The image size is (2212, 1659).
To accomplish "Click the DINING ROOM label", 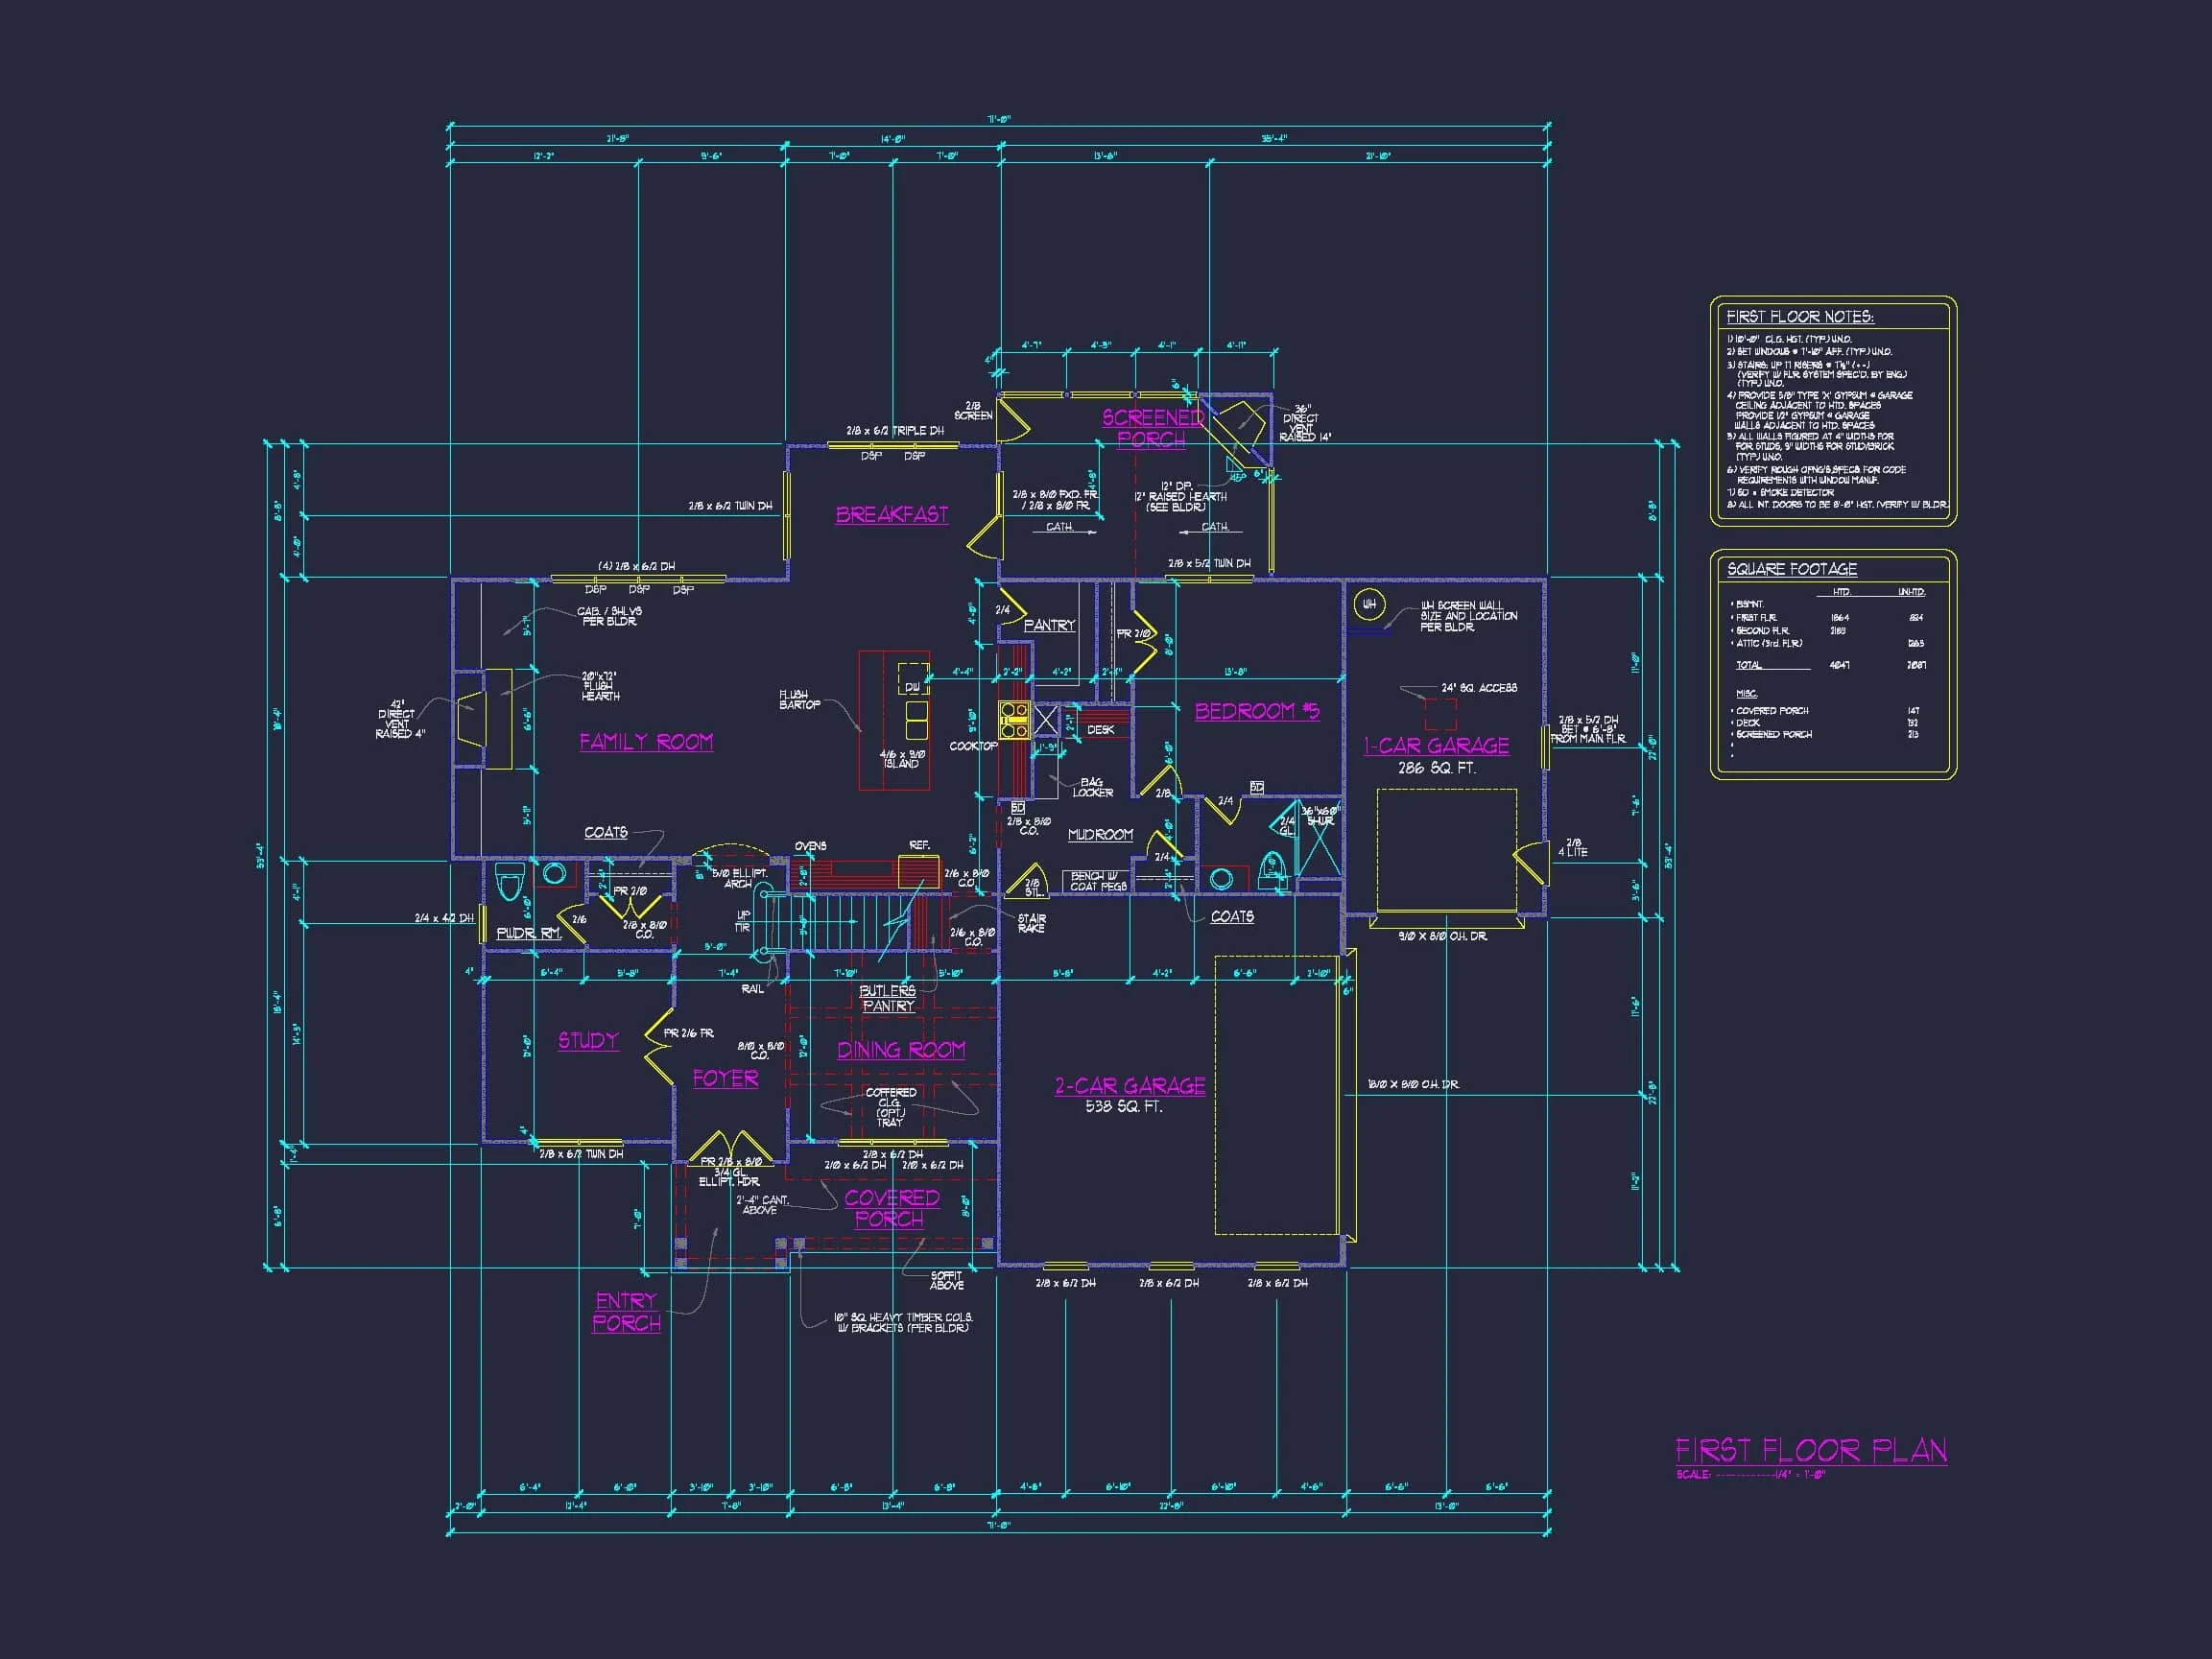I will (901, 1050).
